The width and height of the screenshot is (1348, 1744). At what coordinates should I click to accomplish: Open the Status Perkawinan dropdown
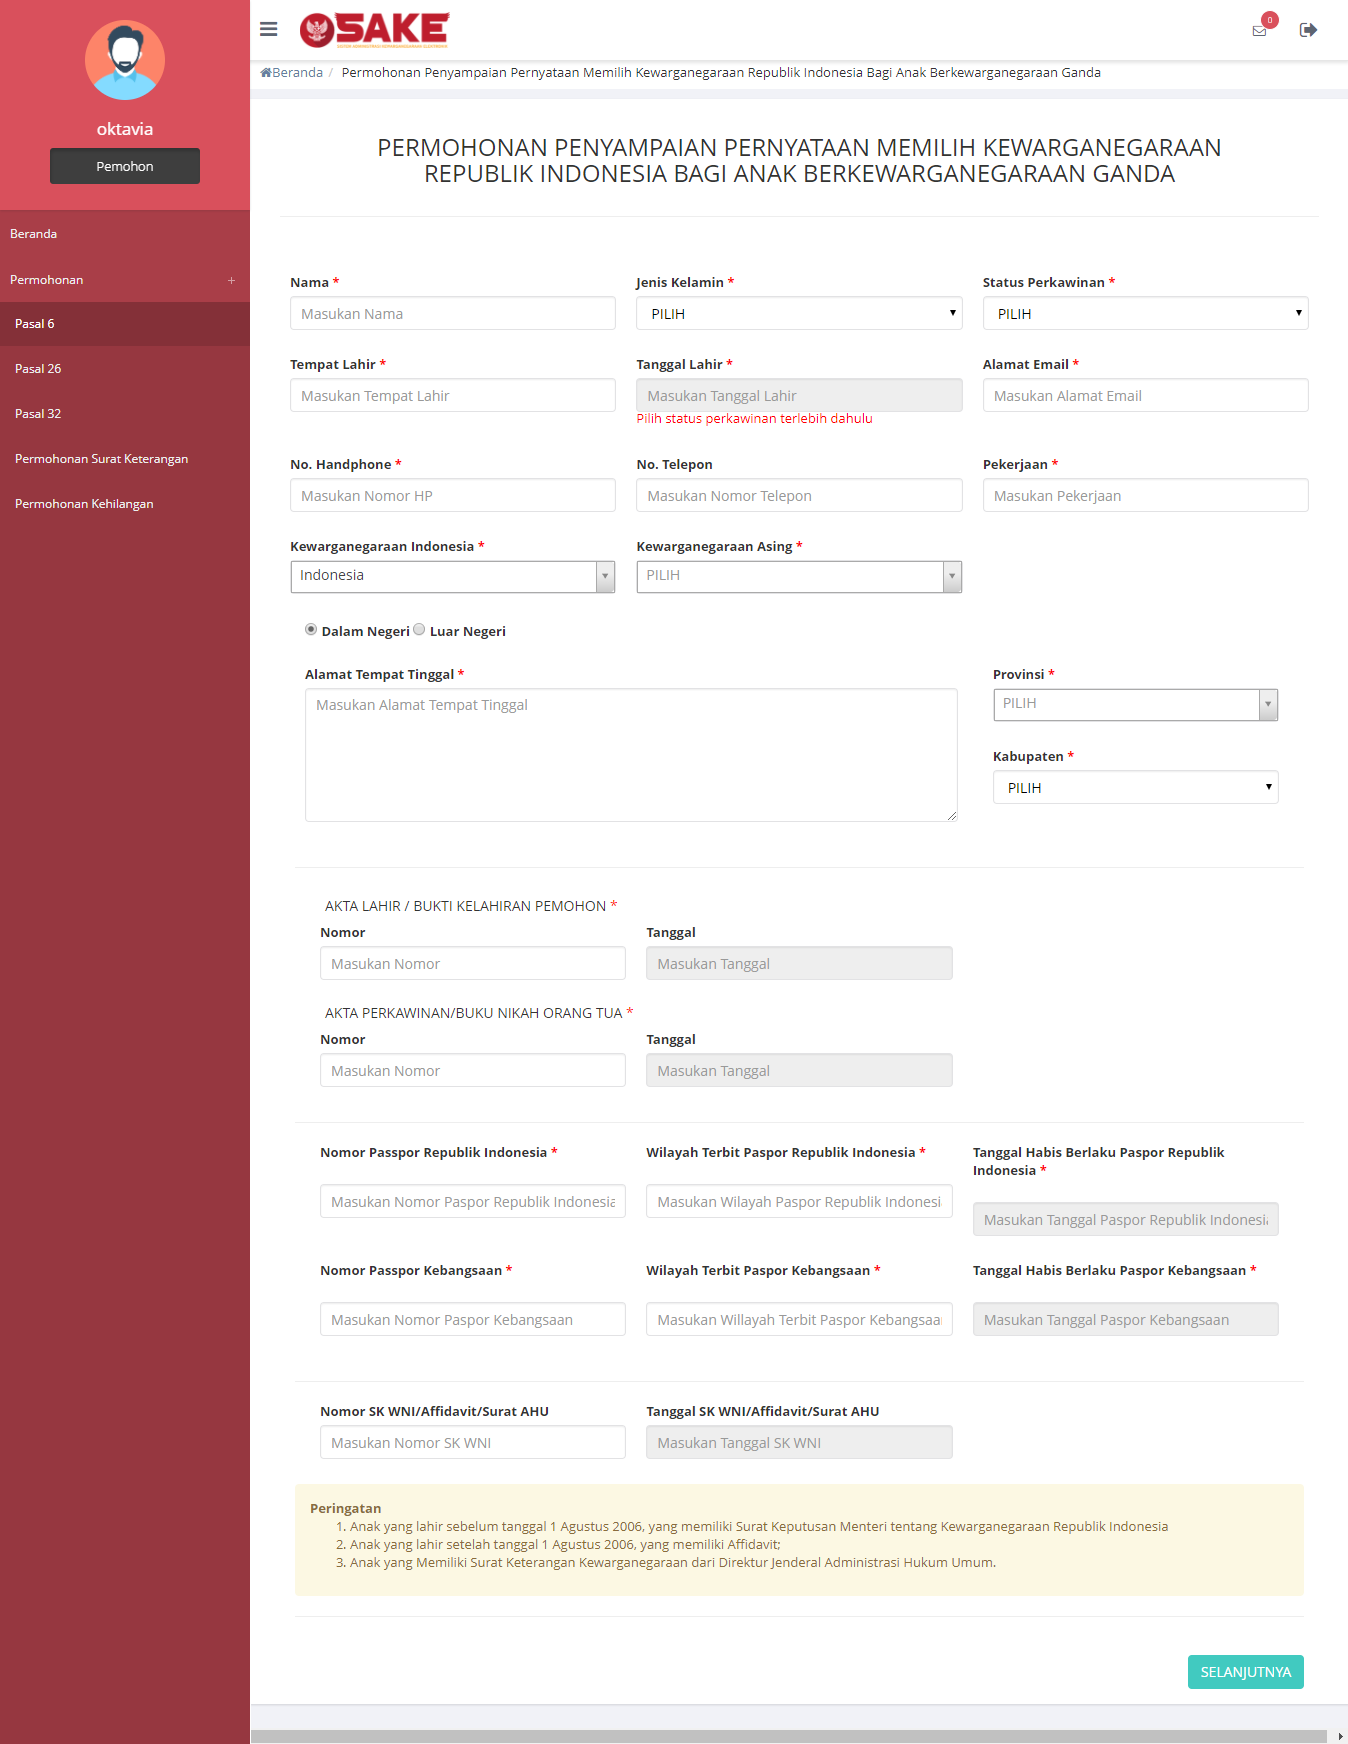point(1144,314)
